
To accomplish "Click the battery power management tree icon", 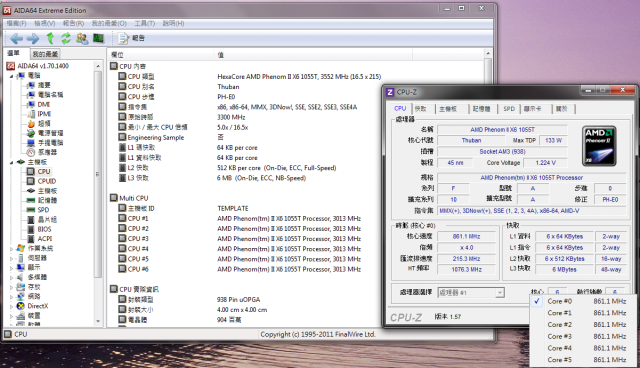I will [x=31, y=133].
